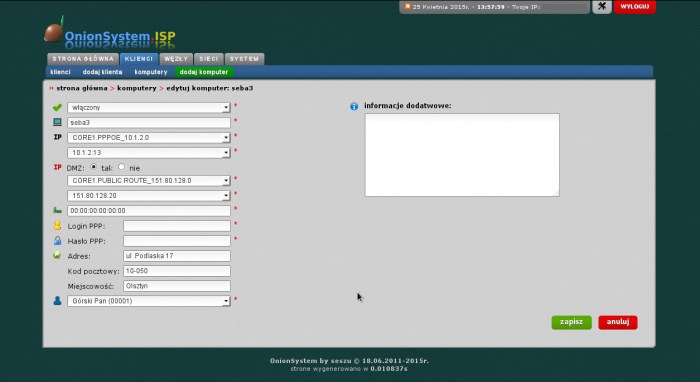Click the blue person icon beside client dropdown
This screenshot has height=382, width=700.
57,301
